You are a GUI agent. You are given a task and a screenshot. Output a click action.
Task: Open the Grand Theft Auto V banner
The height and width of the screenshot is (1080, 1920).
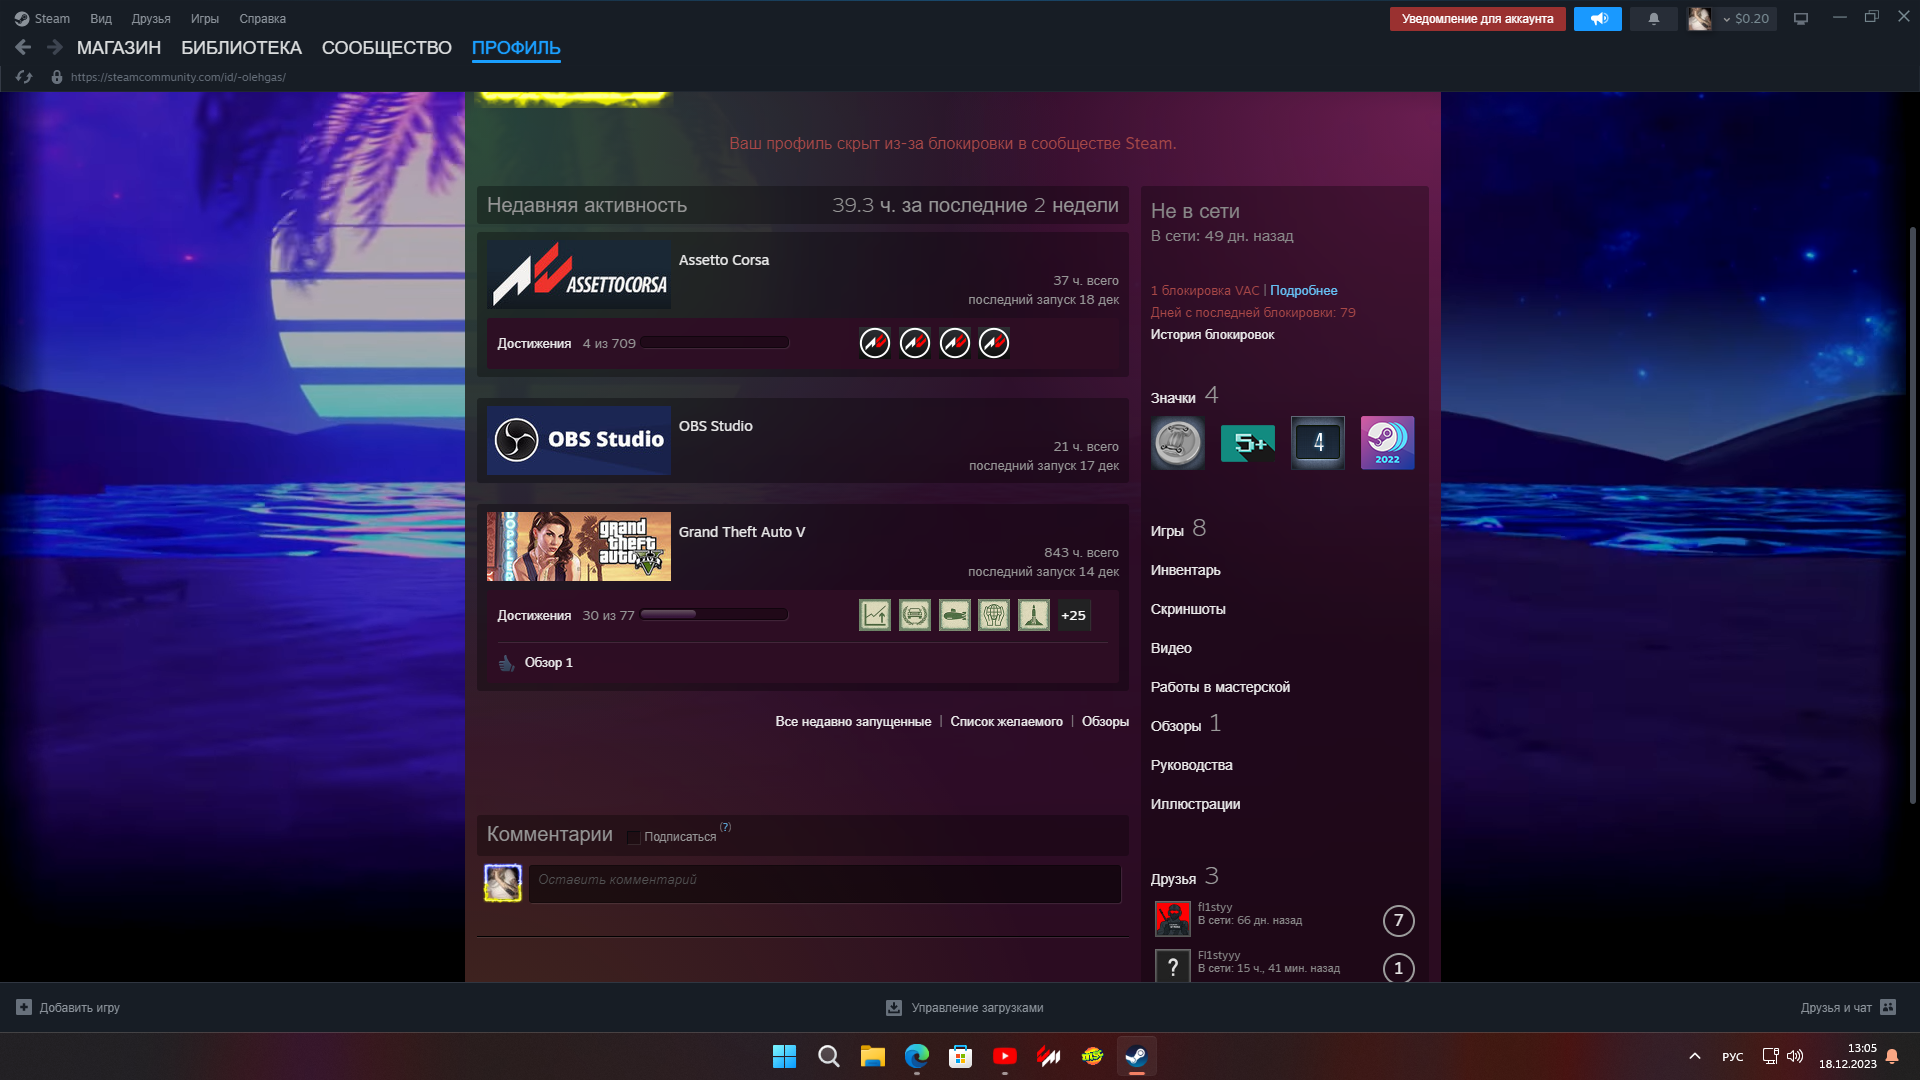point(579,546)
